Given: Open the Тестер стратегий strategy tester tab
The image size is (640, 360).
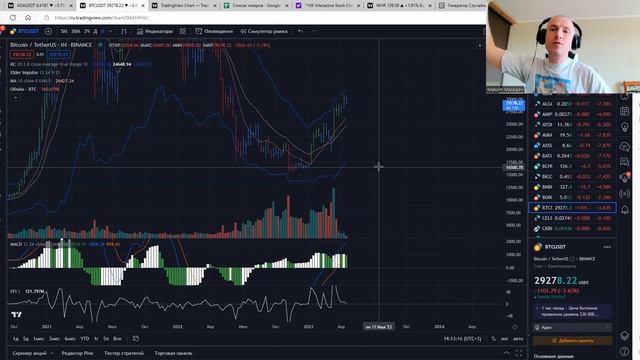Looking at the screenshot, I should [x=124, y=353].
